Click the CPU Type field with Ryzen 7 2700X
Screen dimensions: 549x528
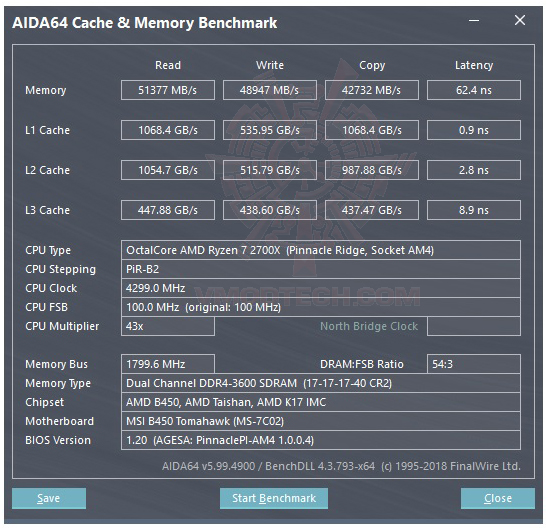click(x=321, y=250)
